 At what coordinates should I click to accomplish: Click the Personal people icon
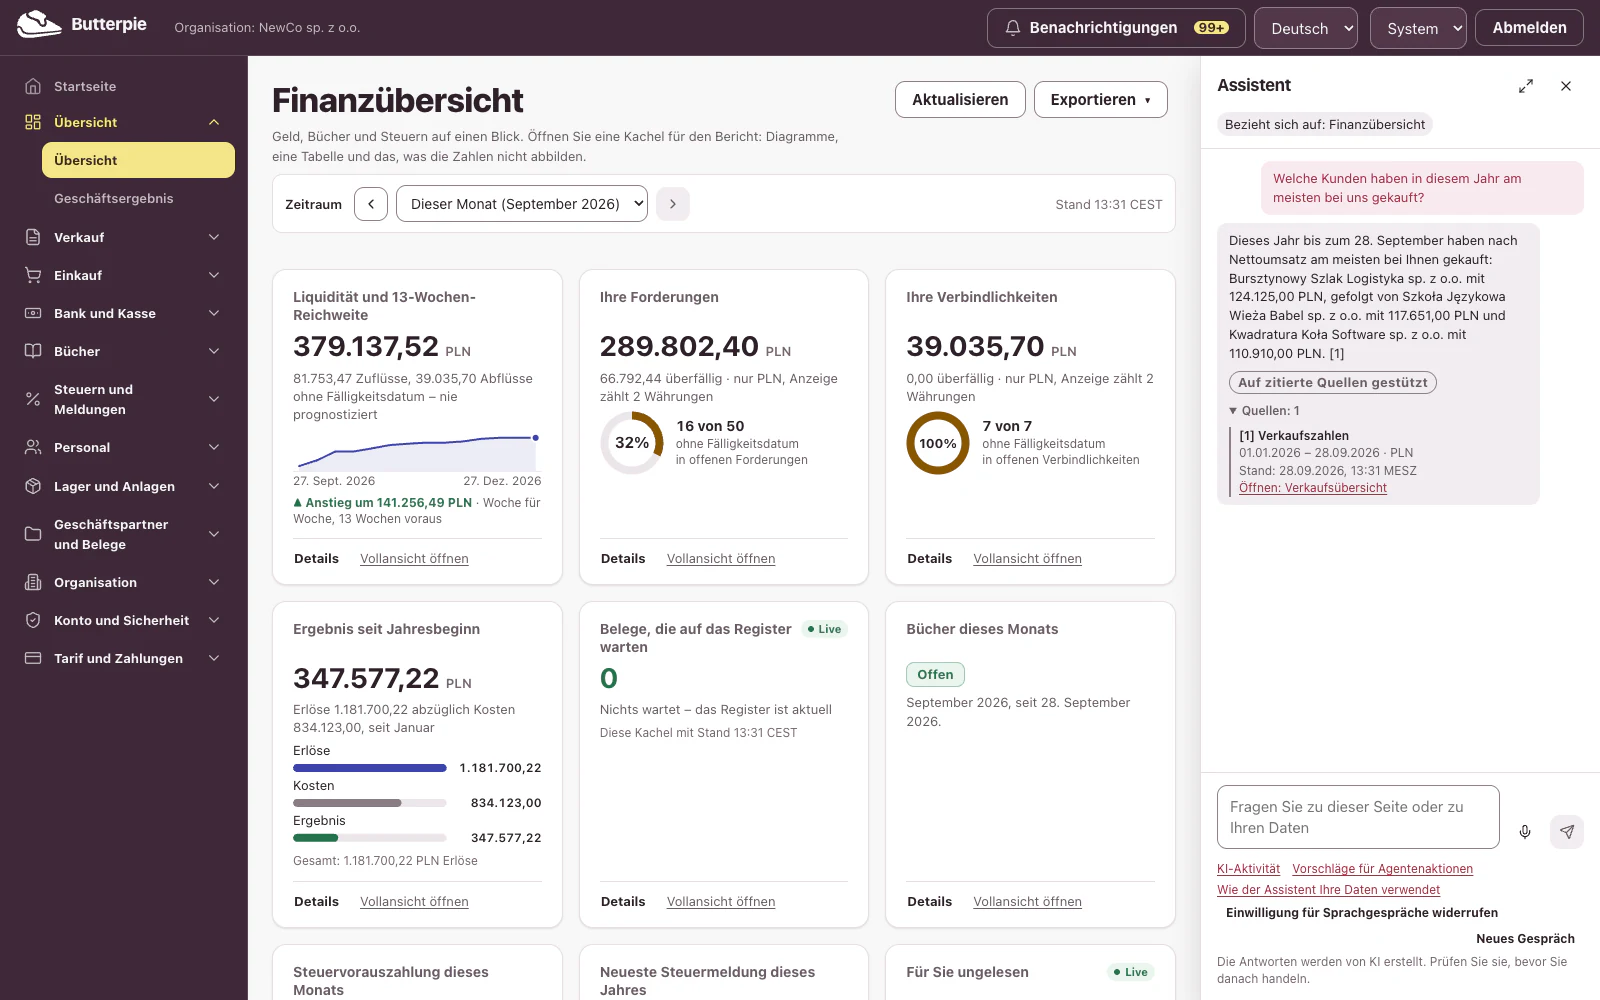(x=33, y=447)
